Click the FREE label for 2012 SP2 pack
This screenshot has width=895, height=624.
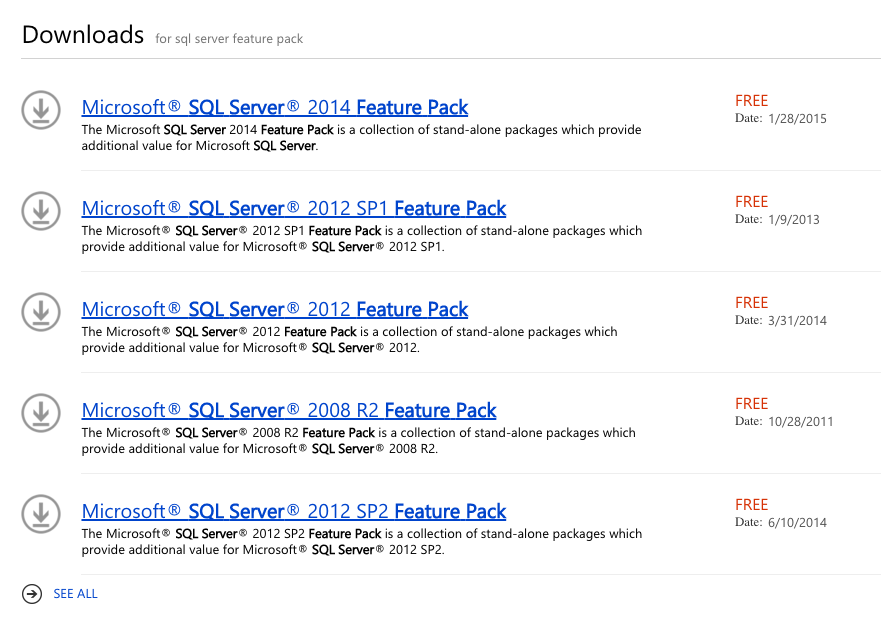pyautogui.click(x=751, y=505)
